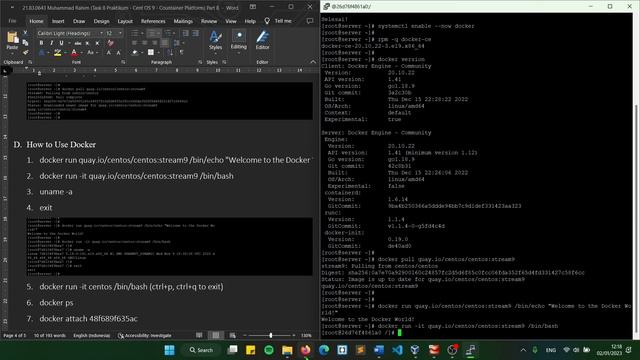640x360 pixels.
Task: Open Spotify from the taskbar
Action: tap(269, 350)
